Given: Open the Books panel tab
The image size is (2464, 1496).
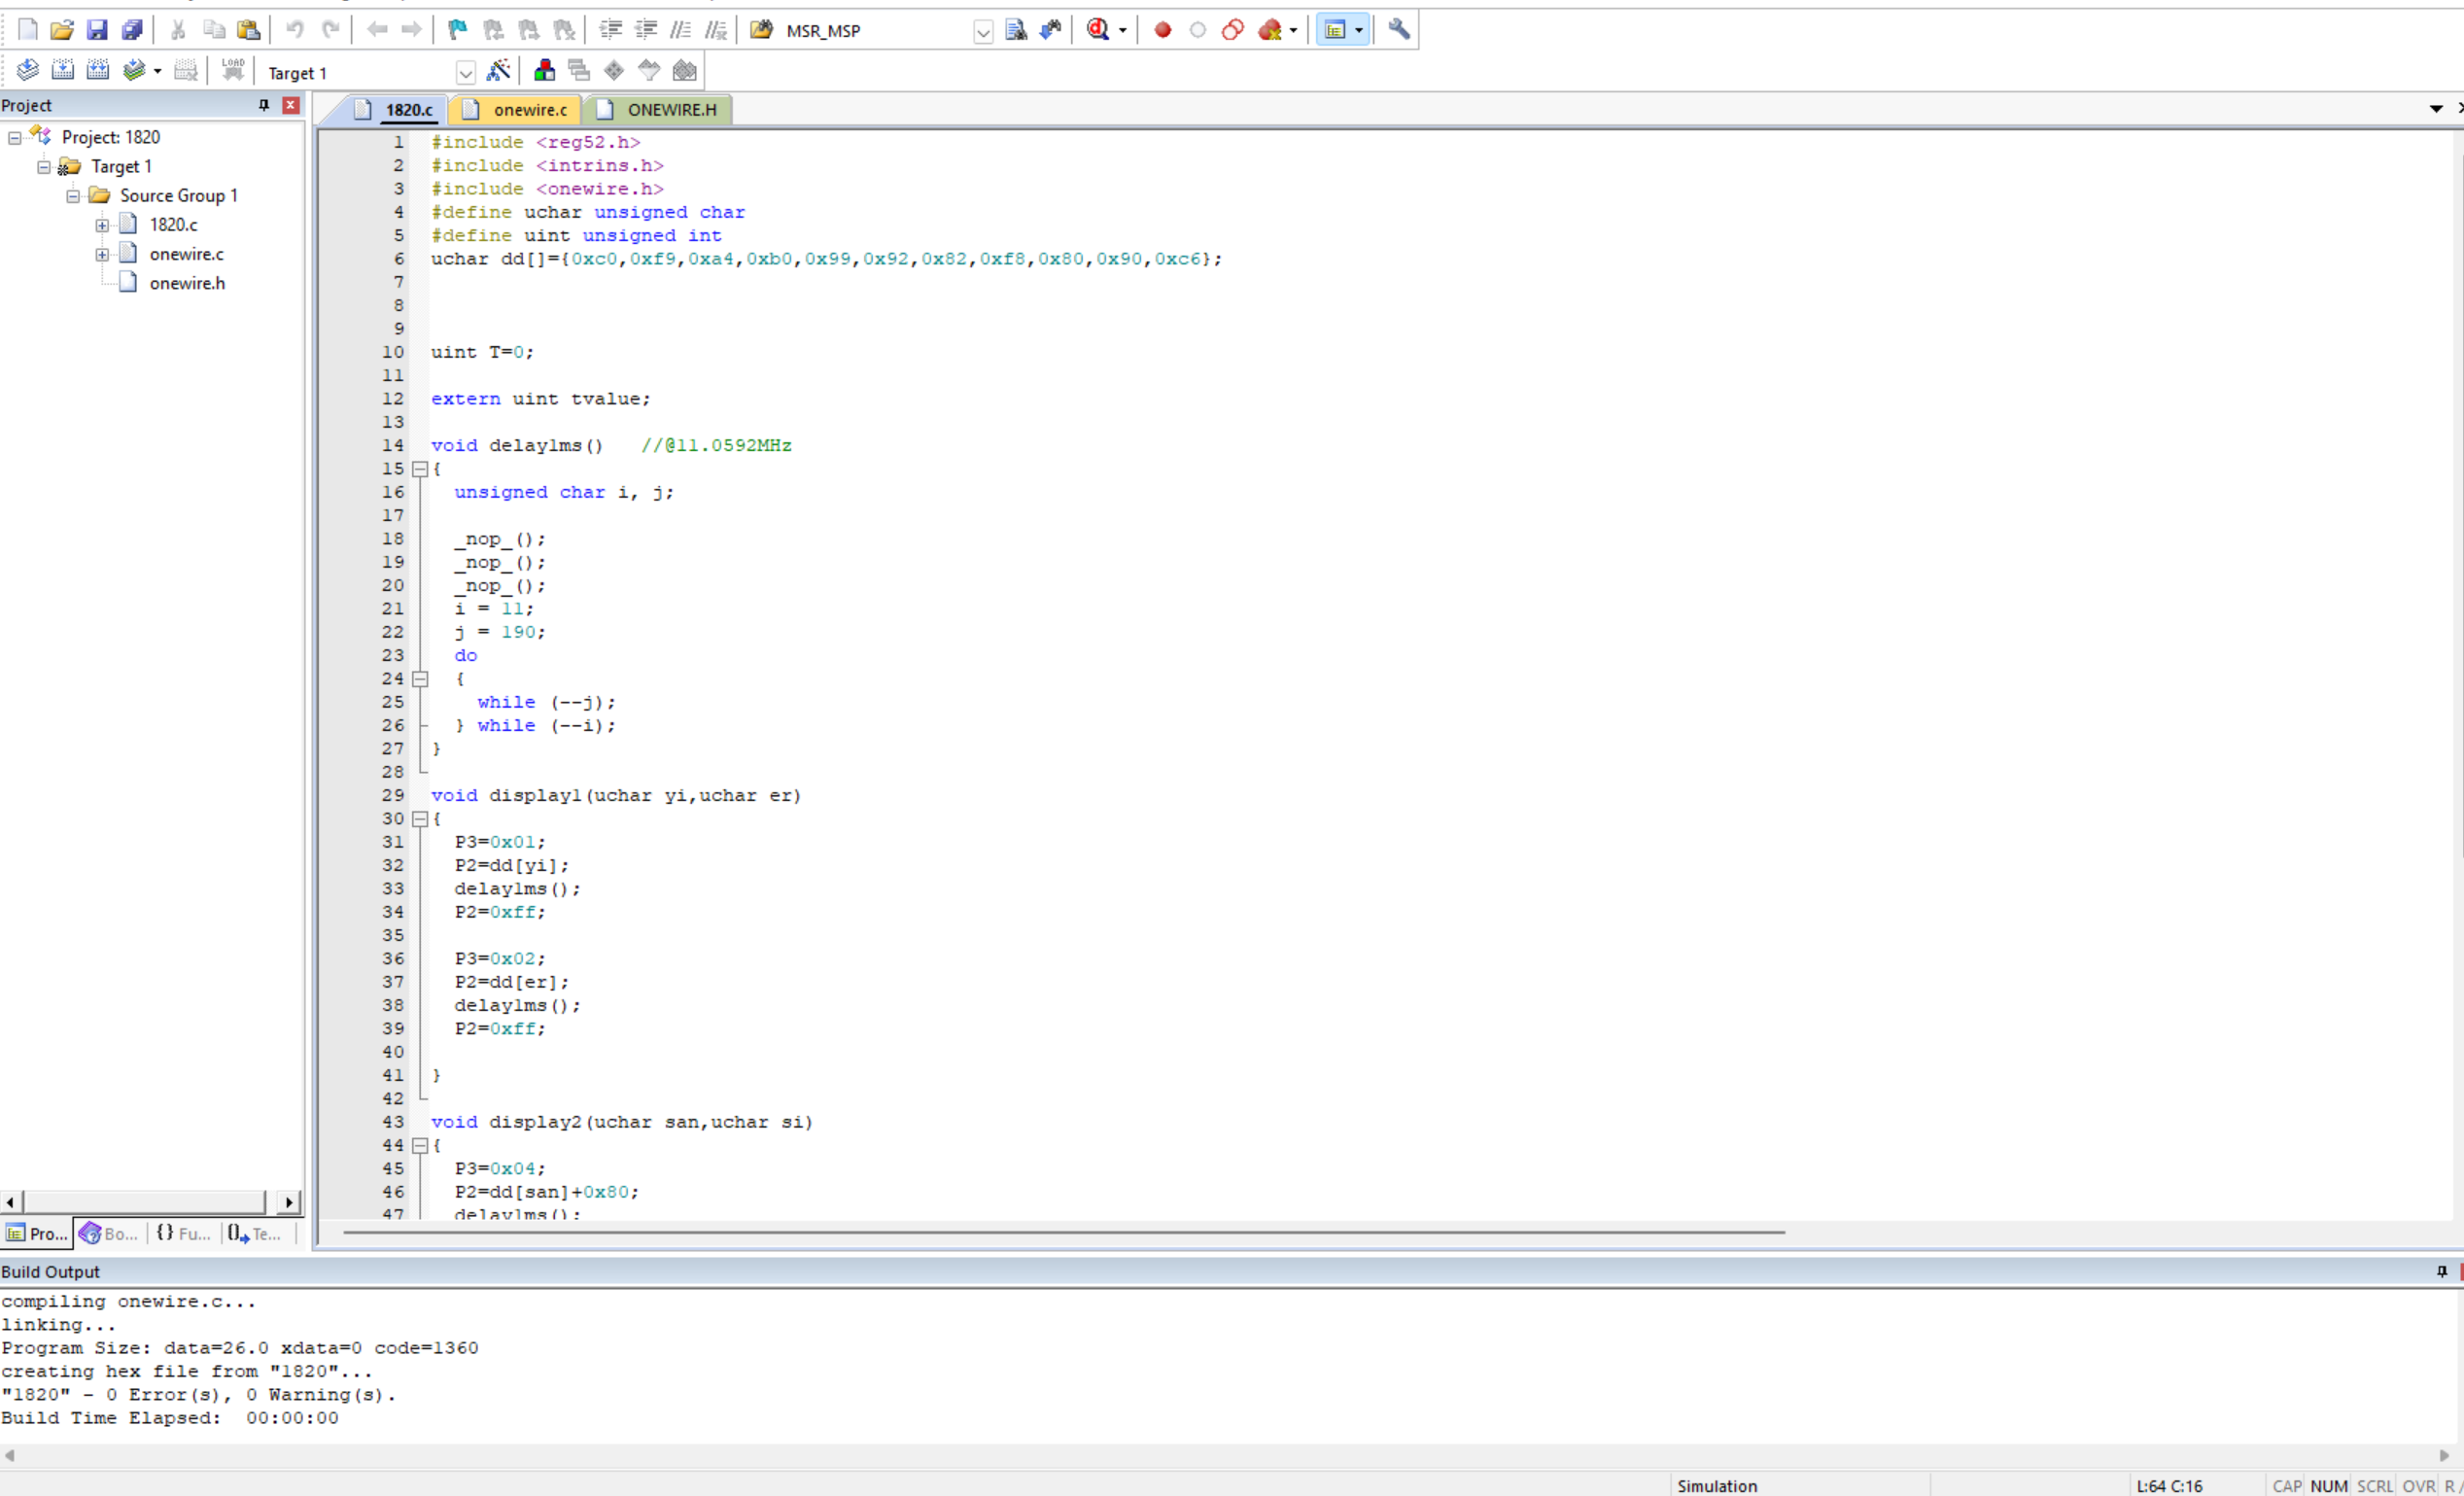Looking at the screenshot, I should click(109, 1233).
